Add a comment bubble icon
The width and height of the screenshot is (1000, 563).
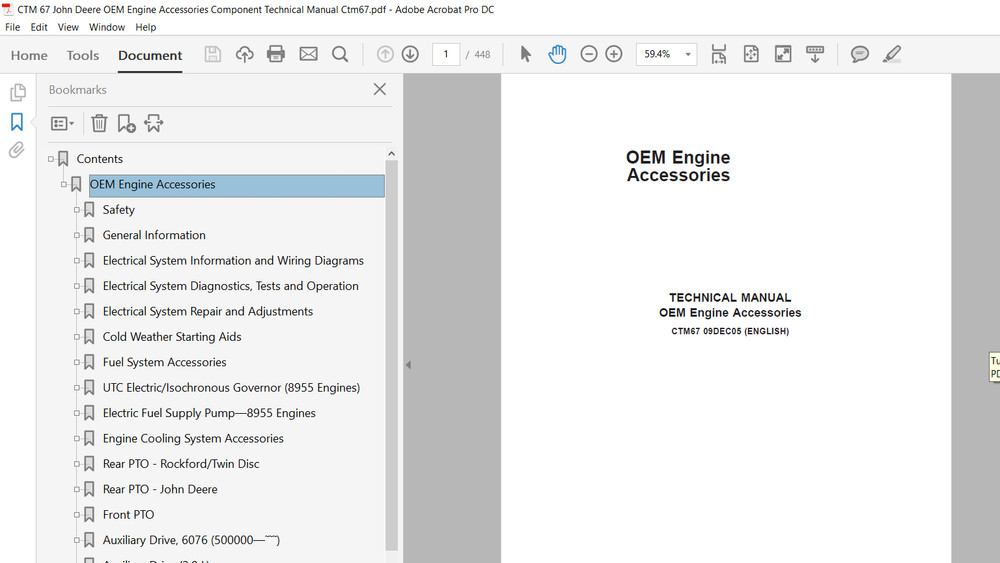pos(859,54)
